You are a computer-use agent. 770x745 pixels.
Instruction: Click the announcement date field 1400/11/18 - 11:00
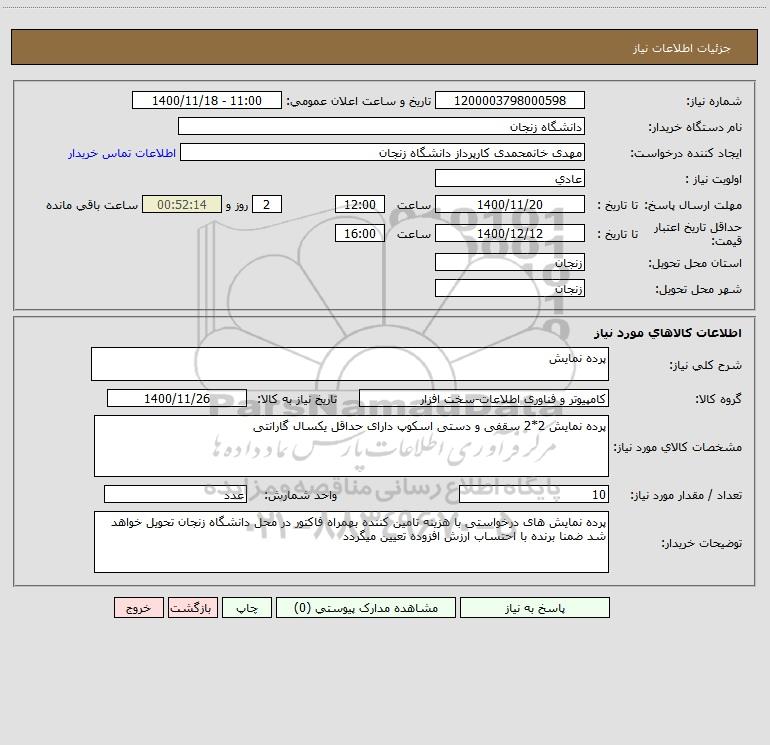click(207, 100)
